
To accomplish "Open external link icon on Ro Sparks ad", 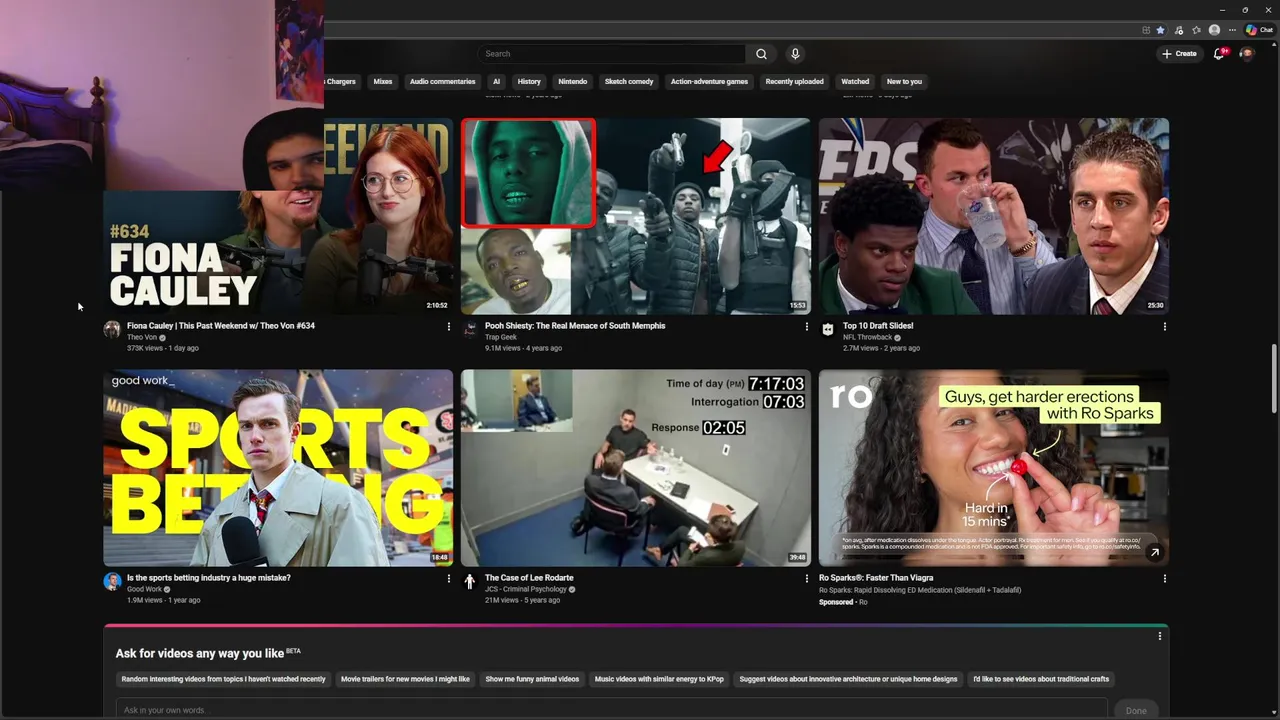I will tap(1154, 552).
